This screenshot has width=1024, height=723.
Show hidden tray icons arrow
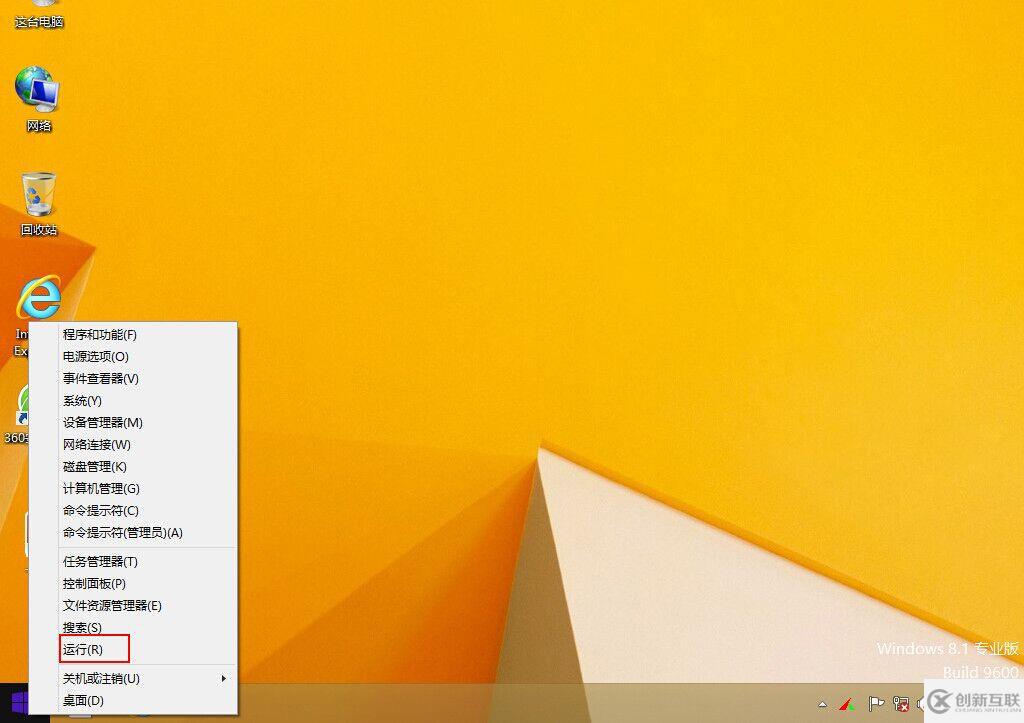[822, 704]
